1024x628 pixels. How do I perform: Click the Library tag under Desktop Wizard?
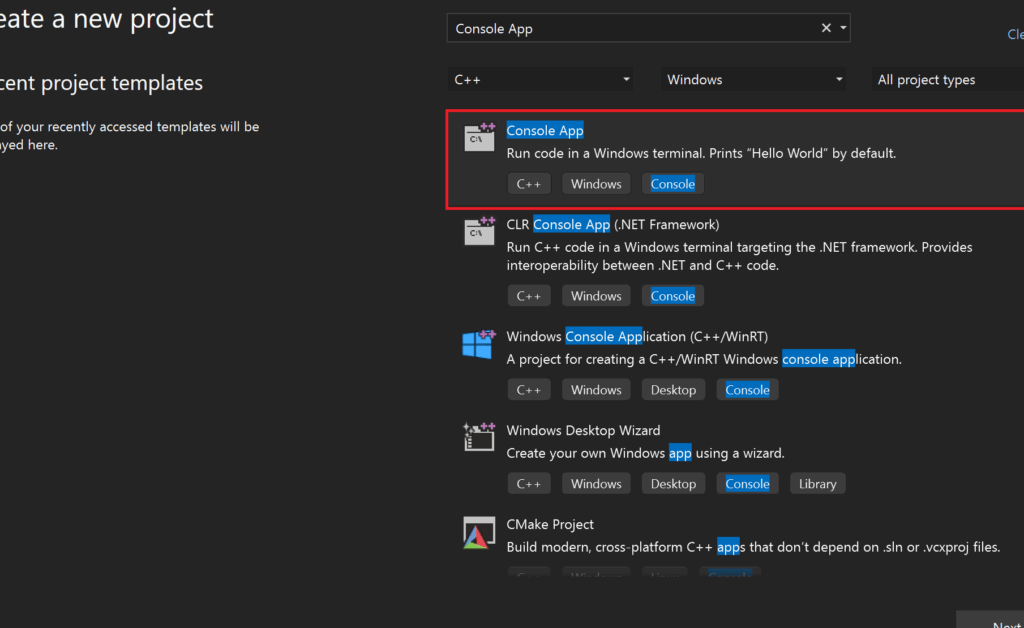coord(817,484)
